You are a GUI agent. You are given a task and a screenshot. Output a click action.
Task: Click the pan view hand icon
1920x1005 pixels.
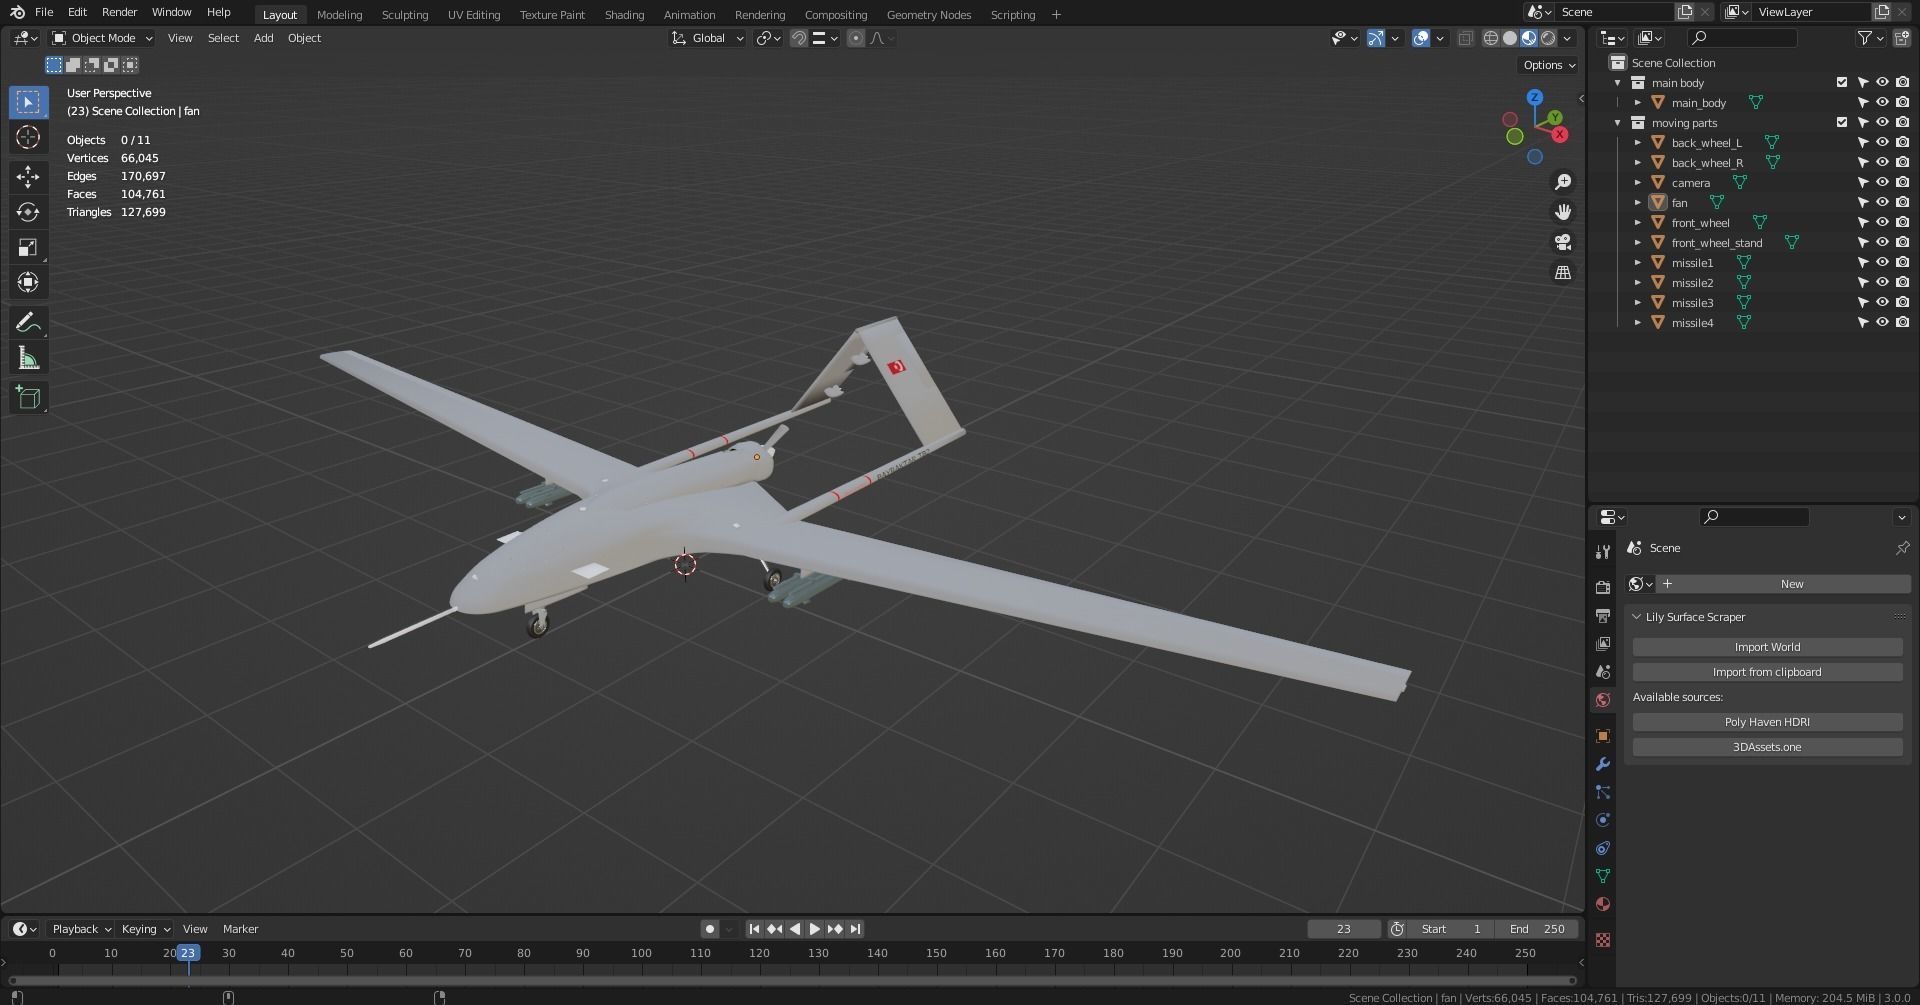click(x=1562, y=212)
